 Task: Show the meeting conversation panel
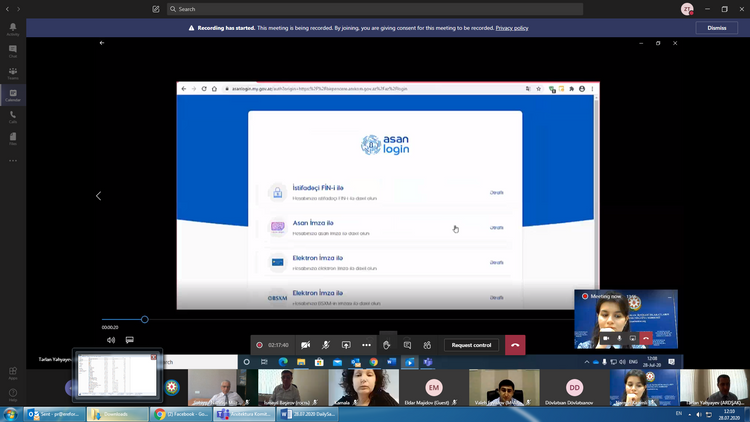407,345
